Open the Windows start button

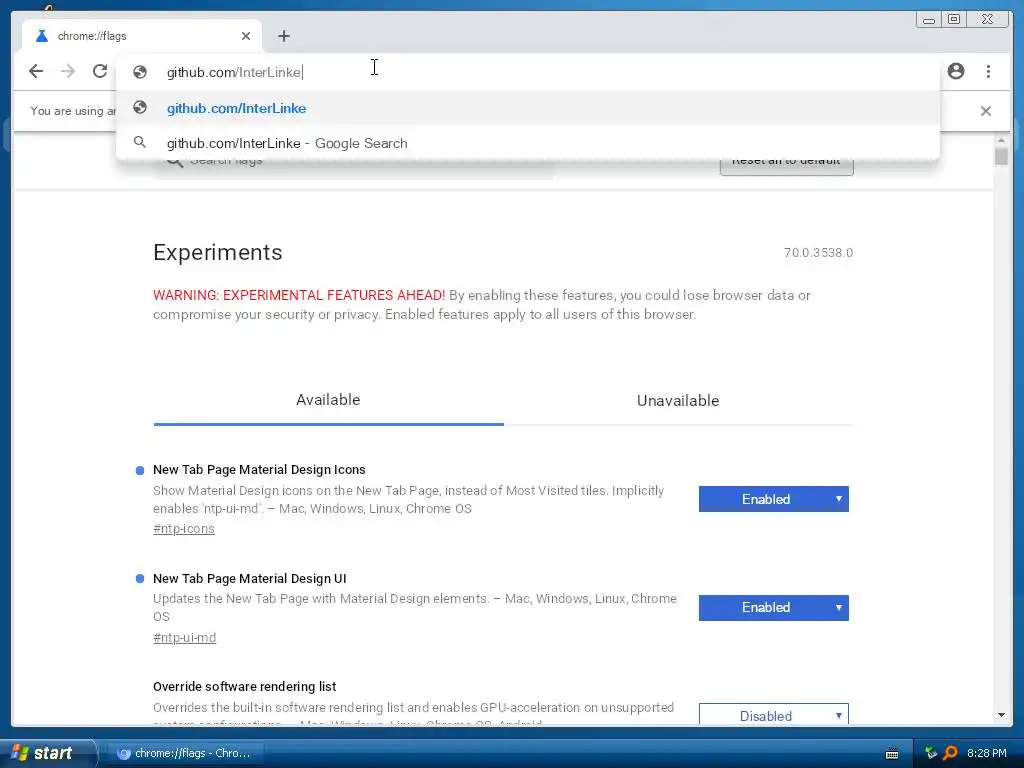46,753
